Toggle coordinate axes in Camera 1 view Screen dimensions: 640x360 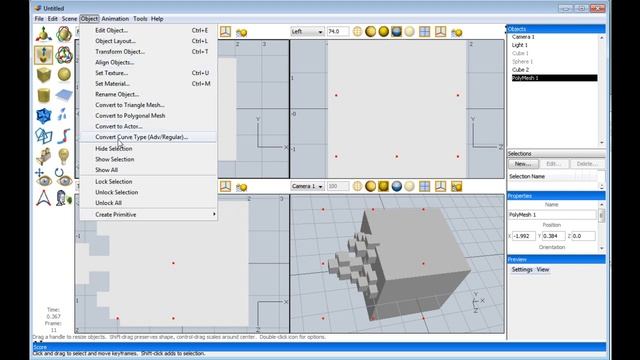[440, 186]
